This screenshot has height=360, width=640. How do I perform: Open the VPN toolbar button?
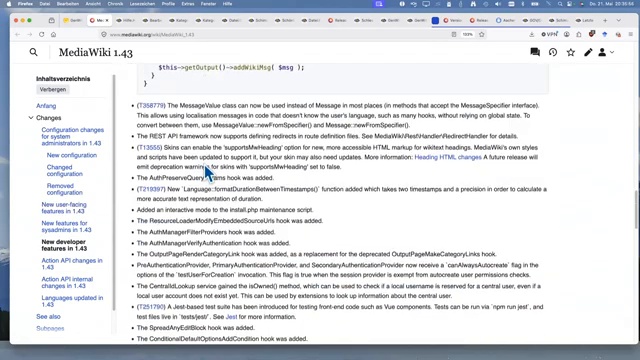(x=549, y=35)
